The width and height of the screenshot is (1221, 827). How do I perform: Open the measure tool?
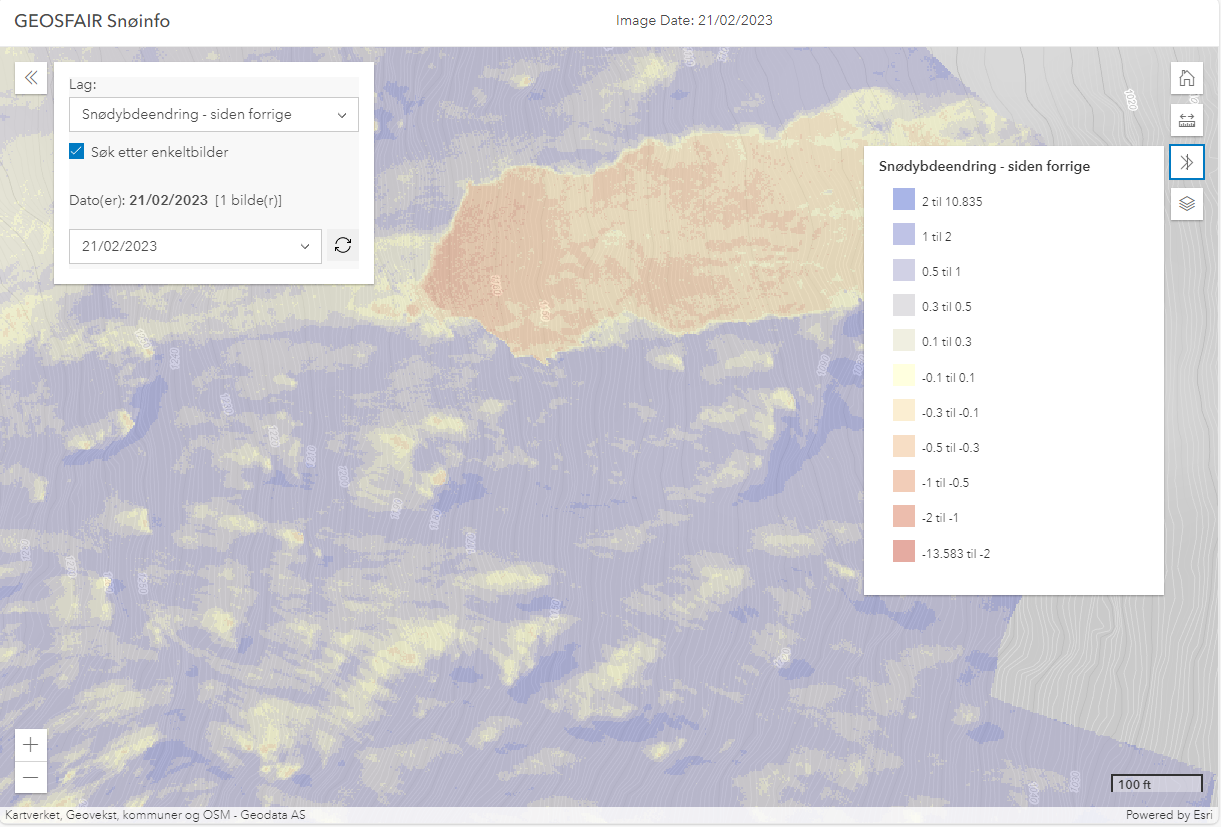click(1187, 120)
